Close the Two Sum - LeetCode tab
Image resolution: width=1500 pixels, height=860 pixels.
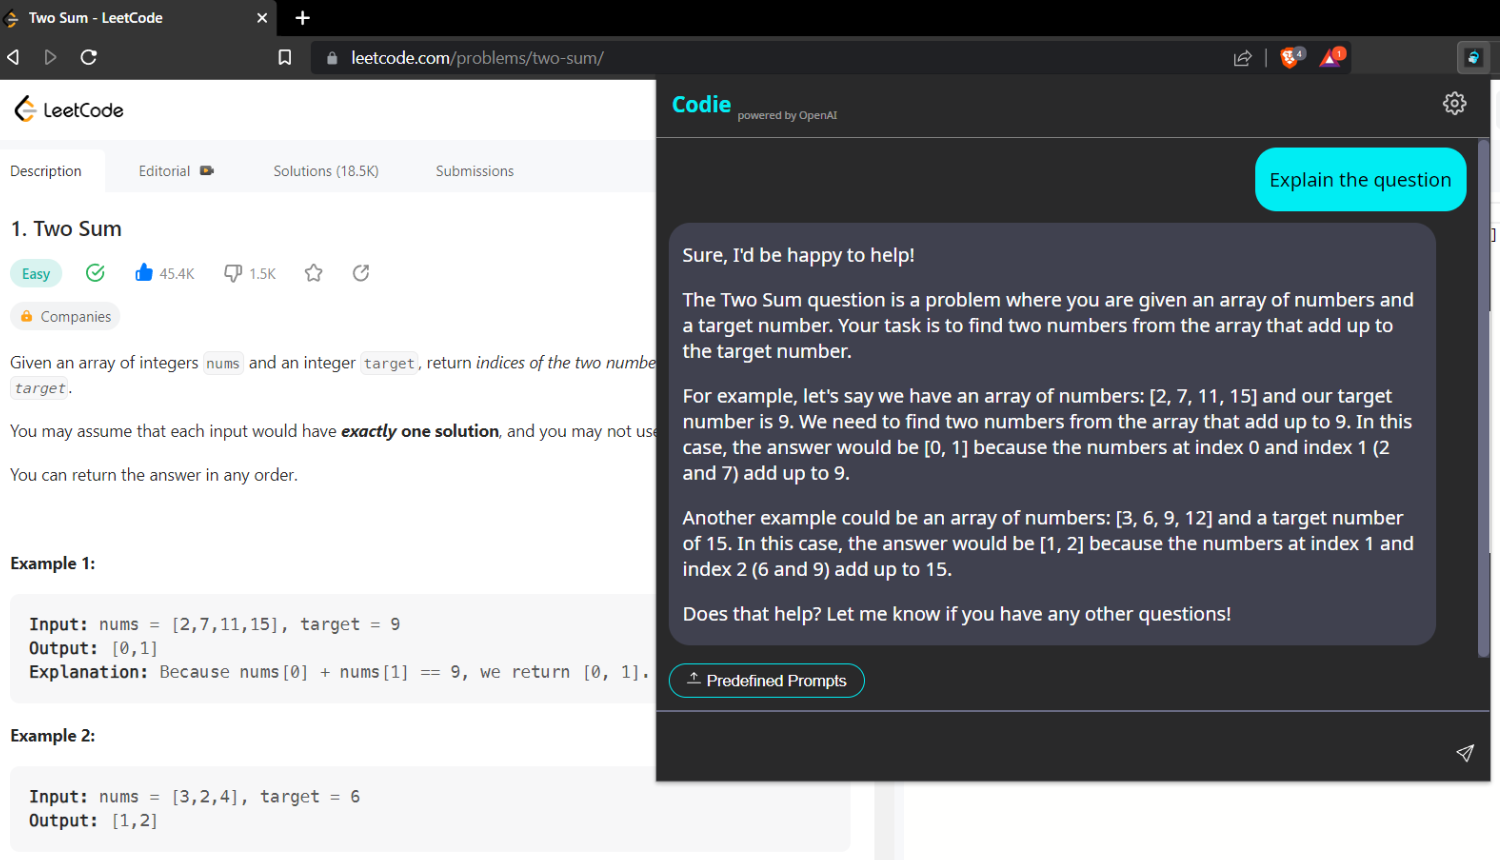coord(262,18)
